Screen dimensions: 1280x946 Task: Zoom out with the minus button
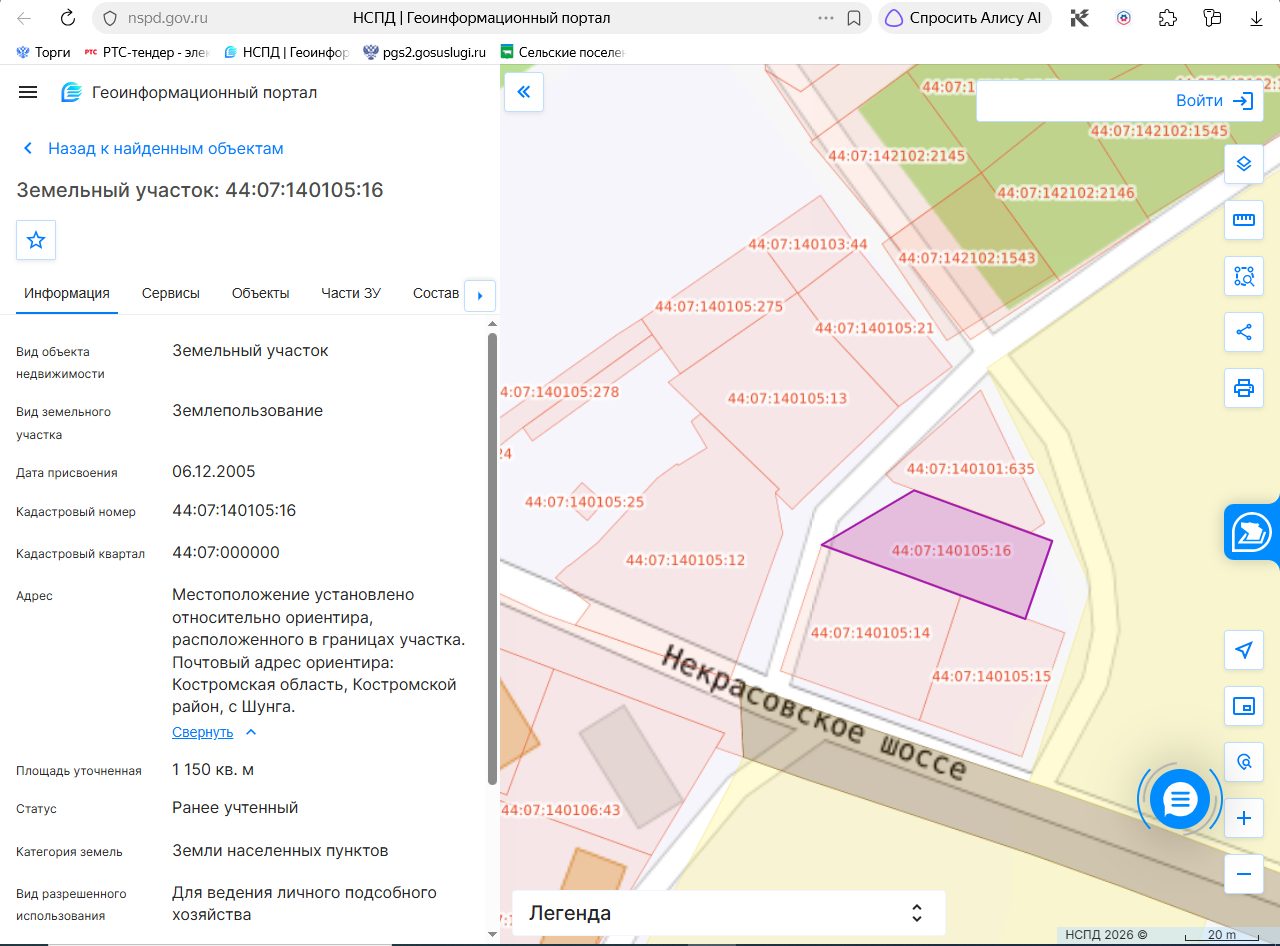pyautogui.click(x=1244, y=874)
